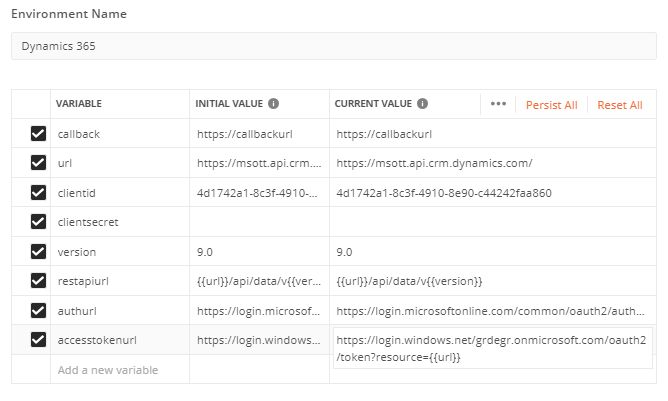This screenshot has width=668, height=401.
Task: Edit the accesstokenurl current value field
Action: coord(492,348)
